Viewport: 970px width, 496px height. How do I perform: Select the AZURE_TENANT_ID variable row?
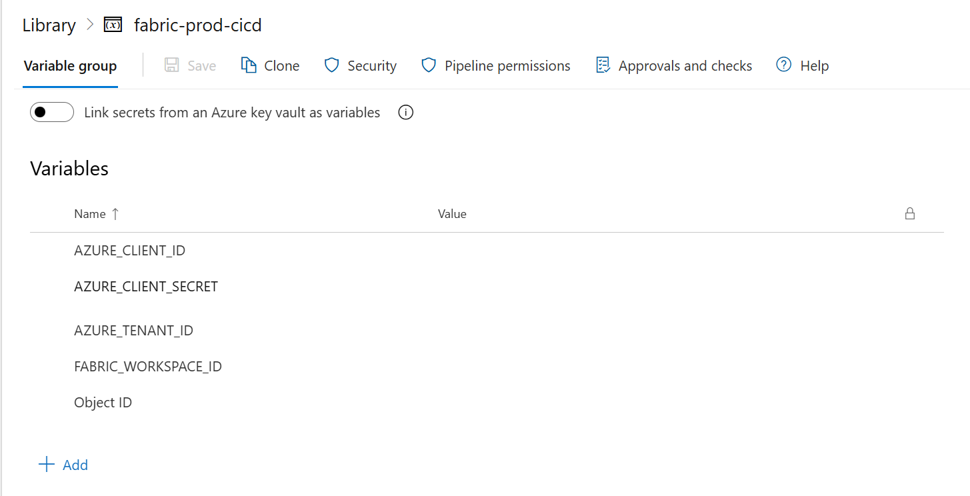tap(487, 331)
